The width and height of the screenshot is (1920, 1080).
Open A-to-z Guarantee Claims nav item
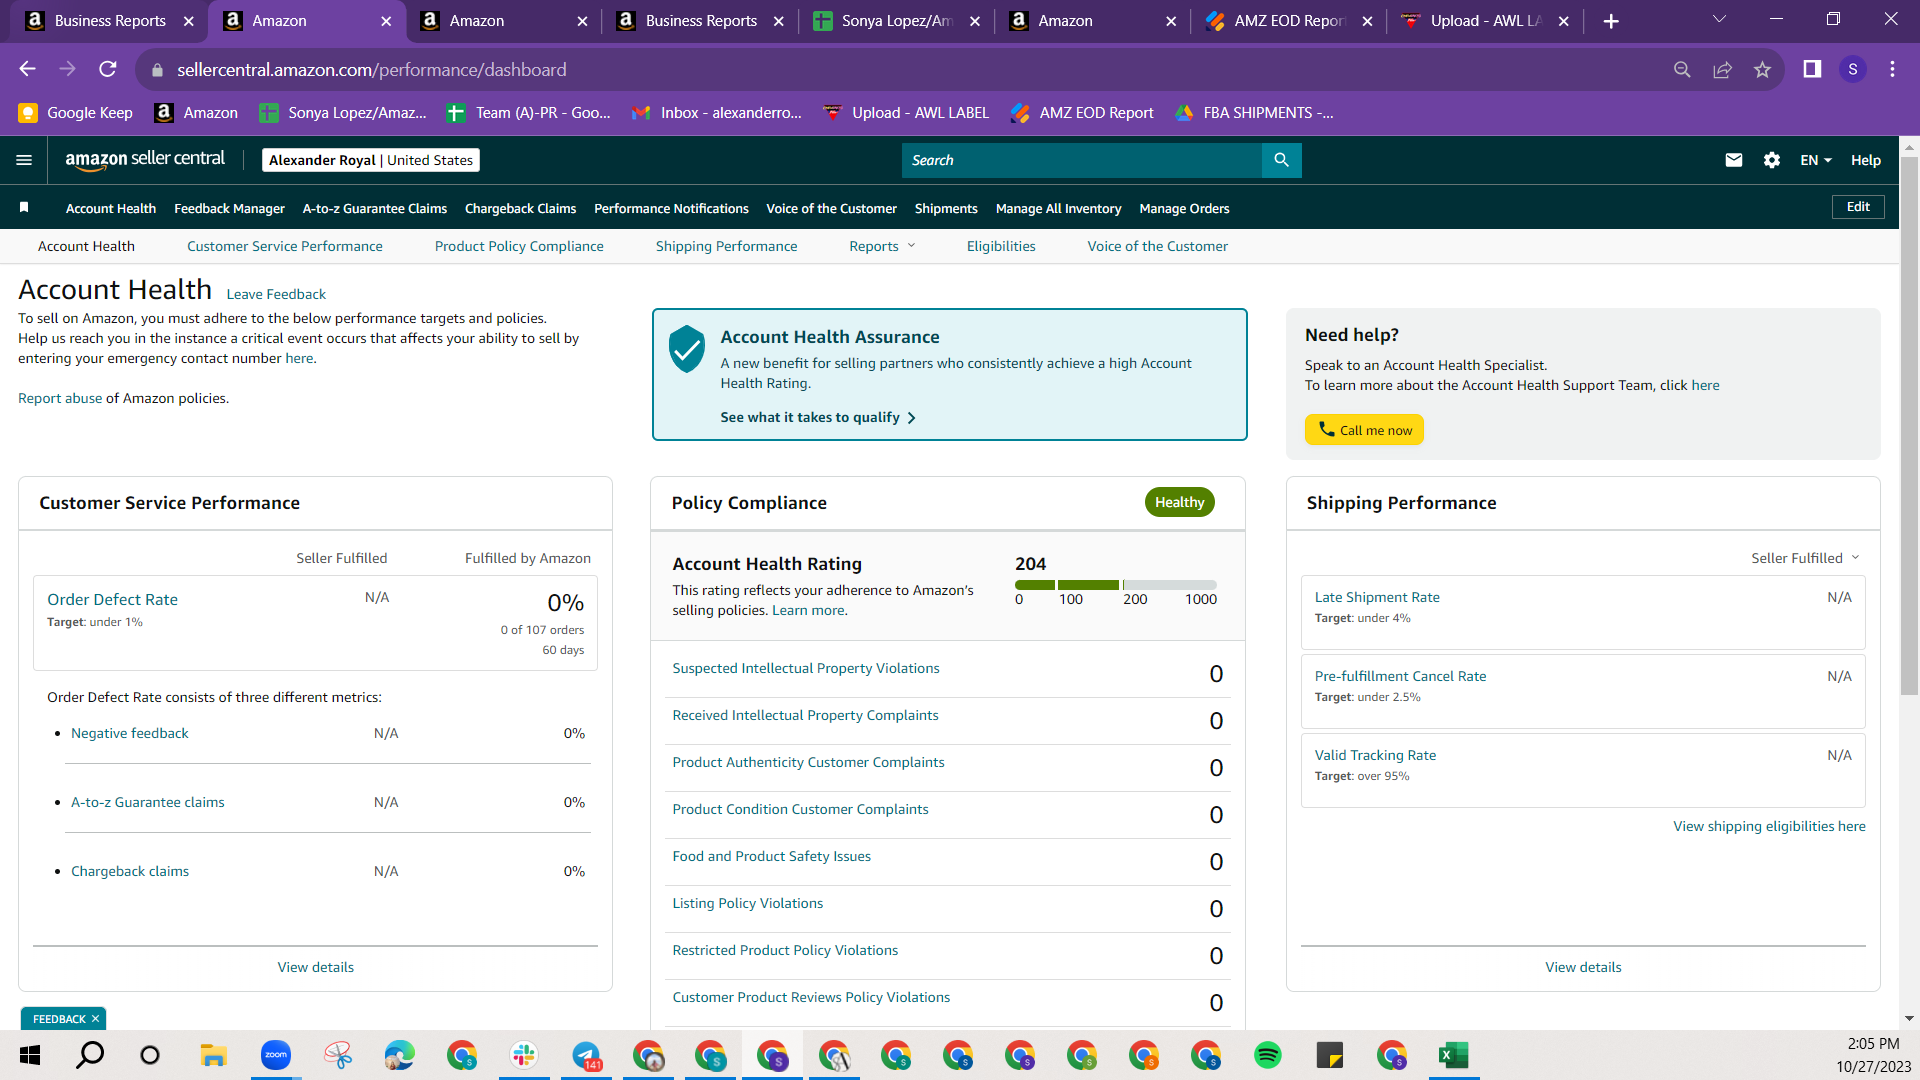375,208
